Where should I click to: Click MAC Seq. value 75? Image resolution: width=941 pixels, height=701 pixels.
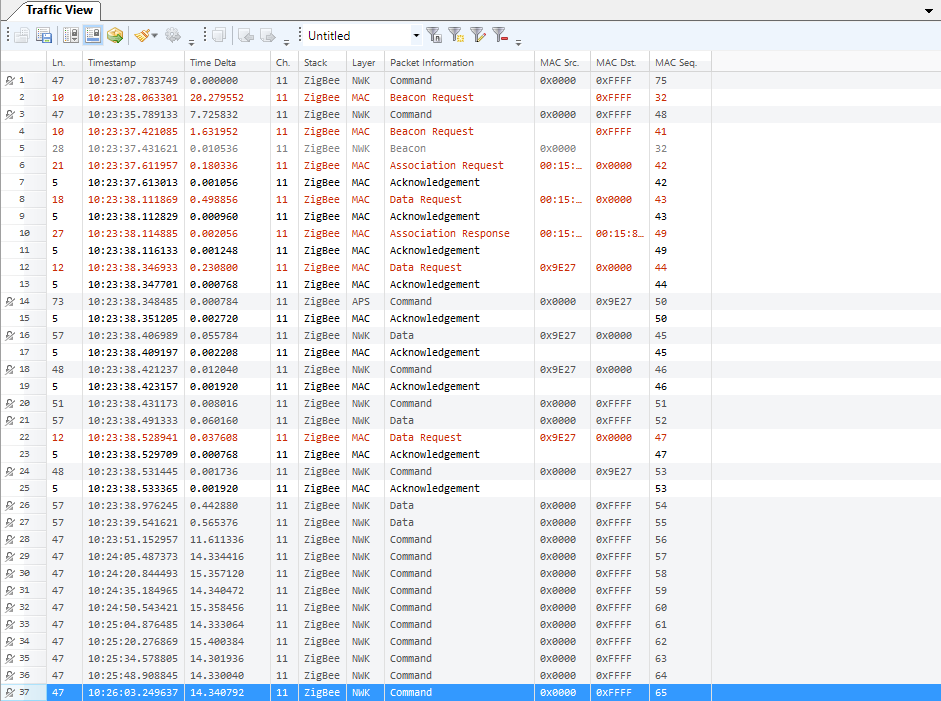[661, 80]
